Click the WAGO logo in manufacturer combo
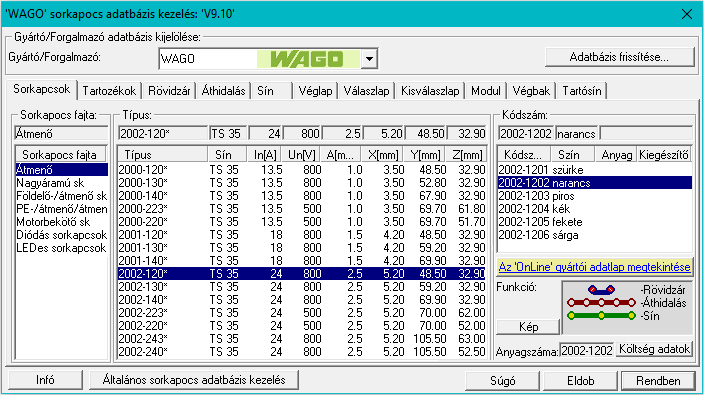This screenshot has height=395, width=704. tap(308, 59)
